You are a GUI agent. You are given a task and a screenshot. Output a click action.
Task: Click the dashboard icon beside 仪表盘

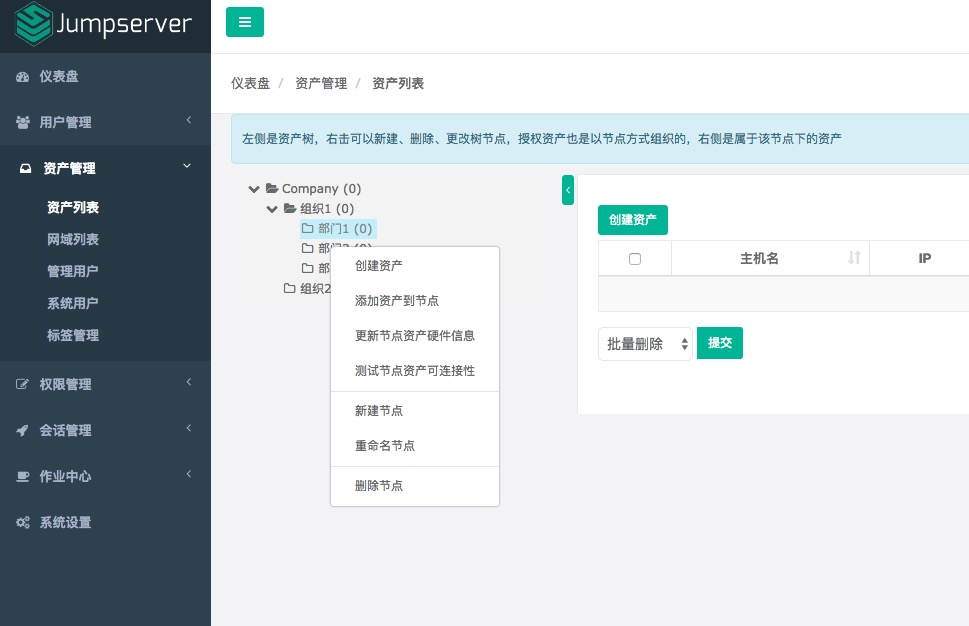23,77
